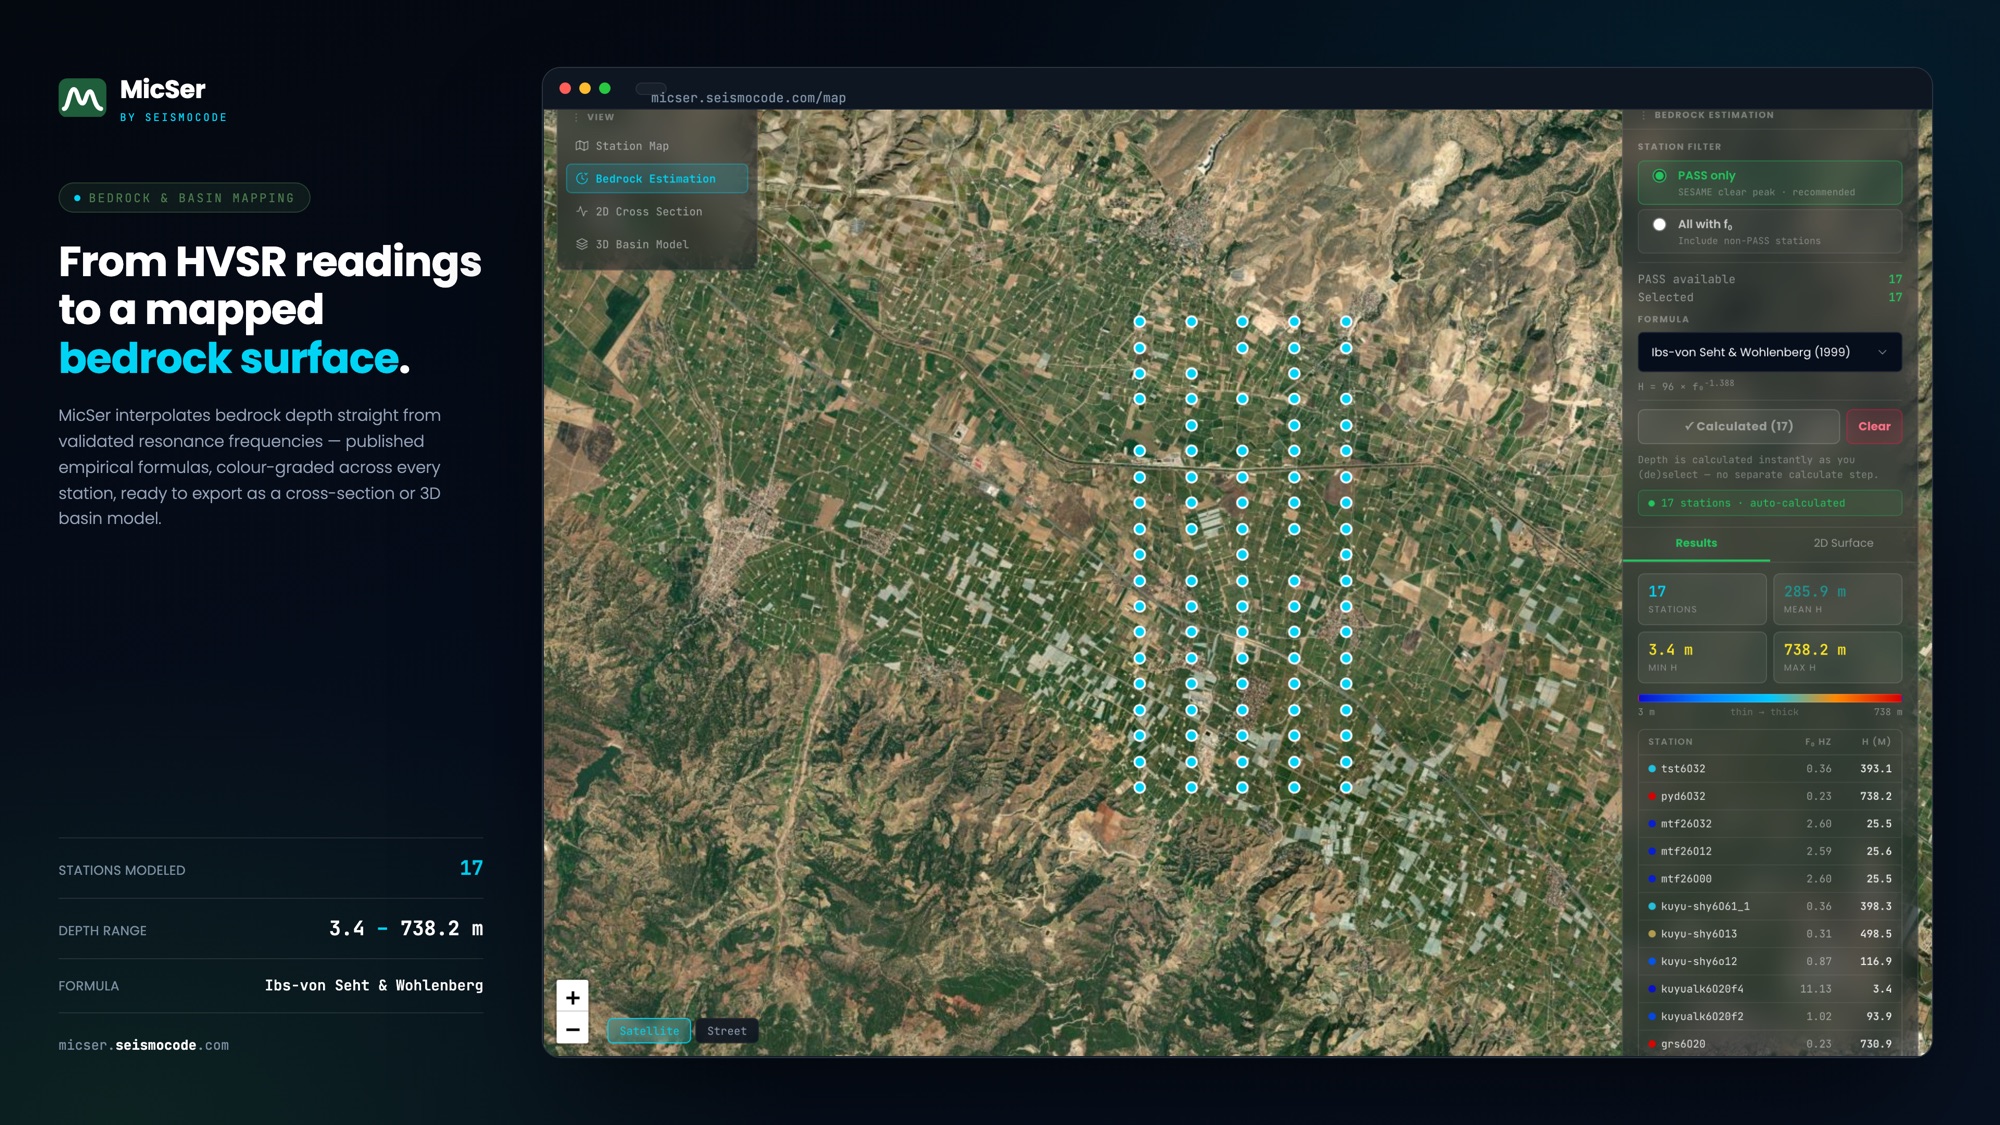Select the kuyu-shy6o12 station row
The width and height of the screenshot is (2000, 1125).
pyautogui.click(x=1769, y=962)
